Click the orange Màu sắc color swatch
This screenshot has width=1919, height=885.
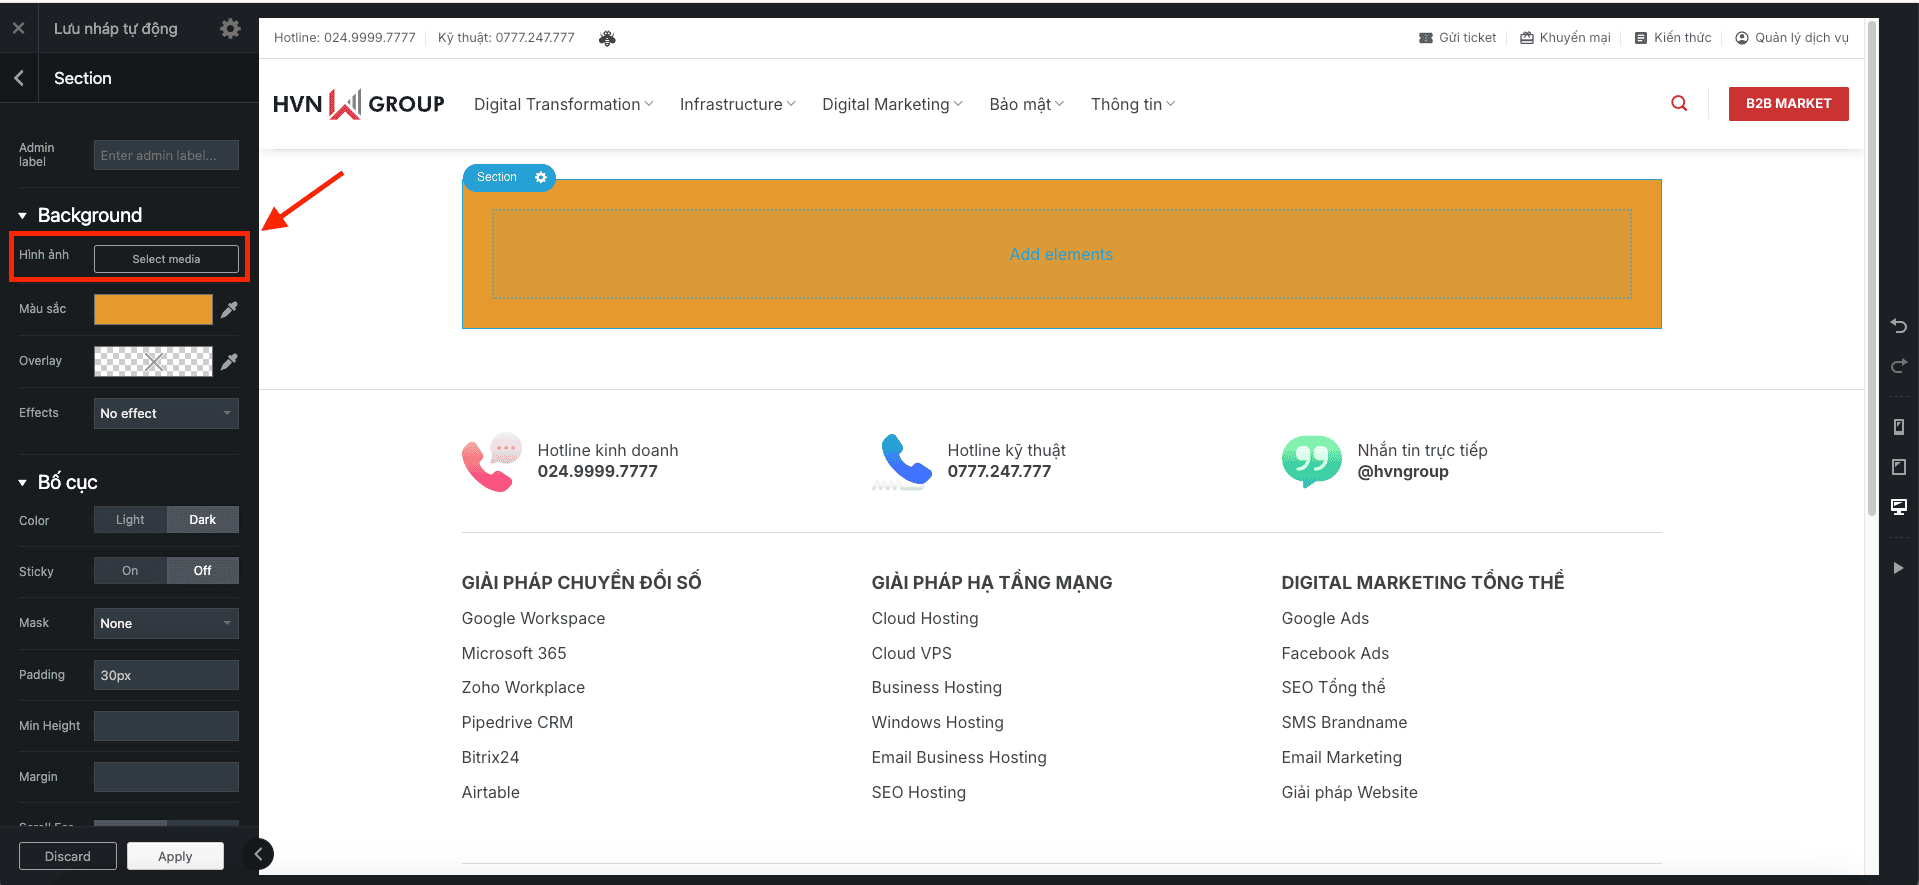(x=153, y=310)
